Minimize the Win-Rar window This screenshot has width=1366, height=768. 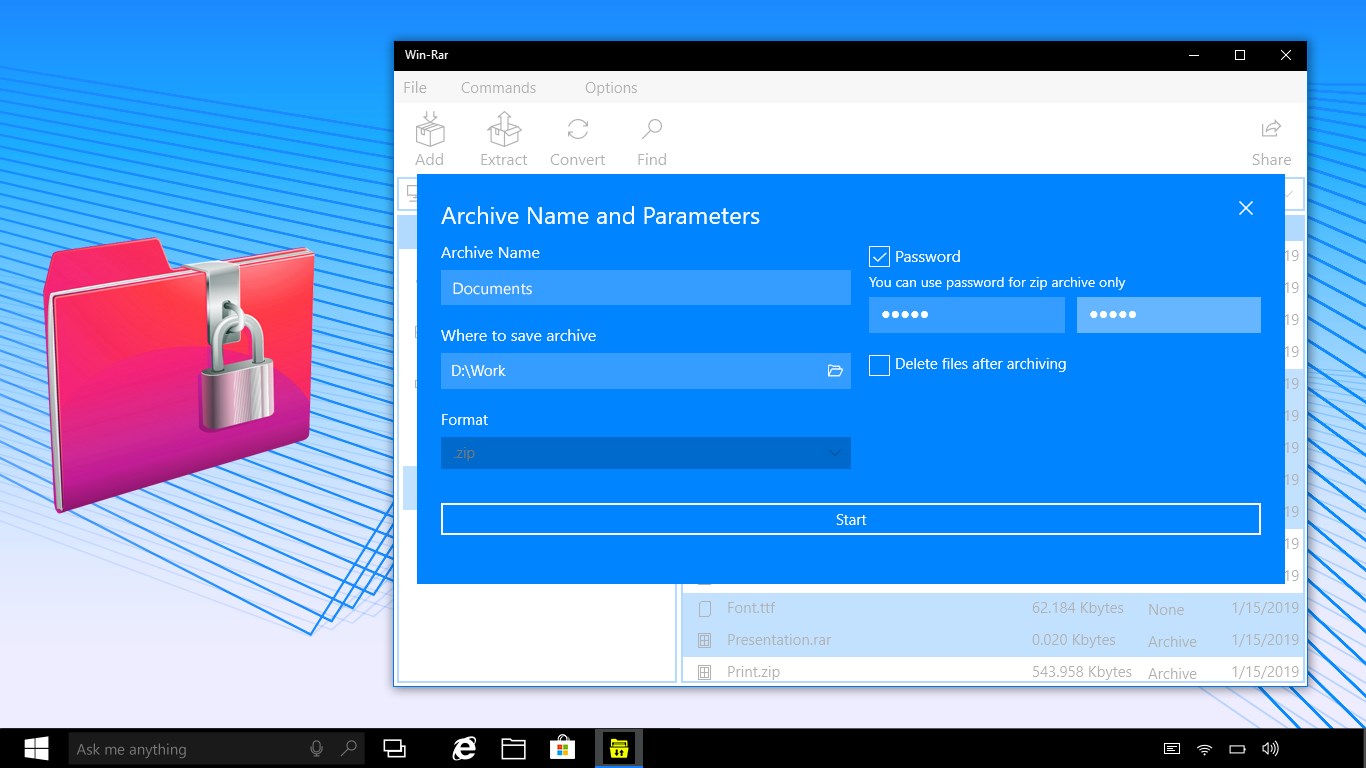(x=1194, y=55)
